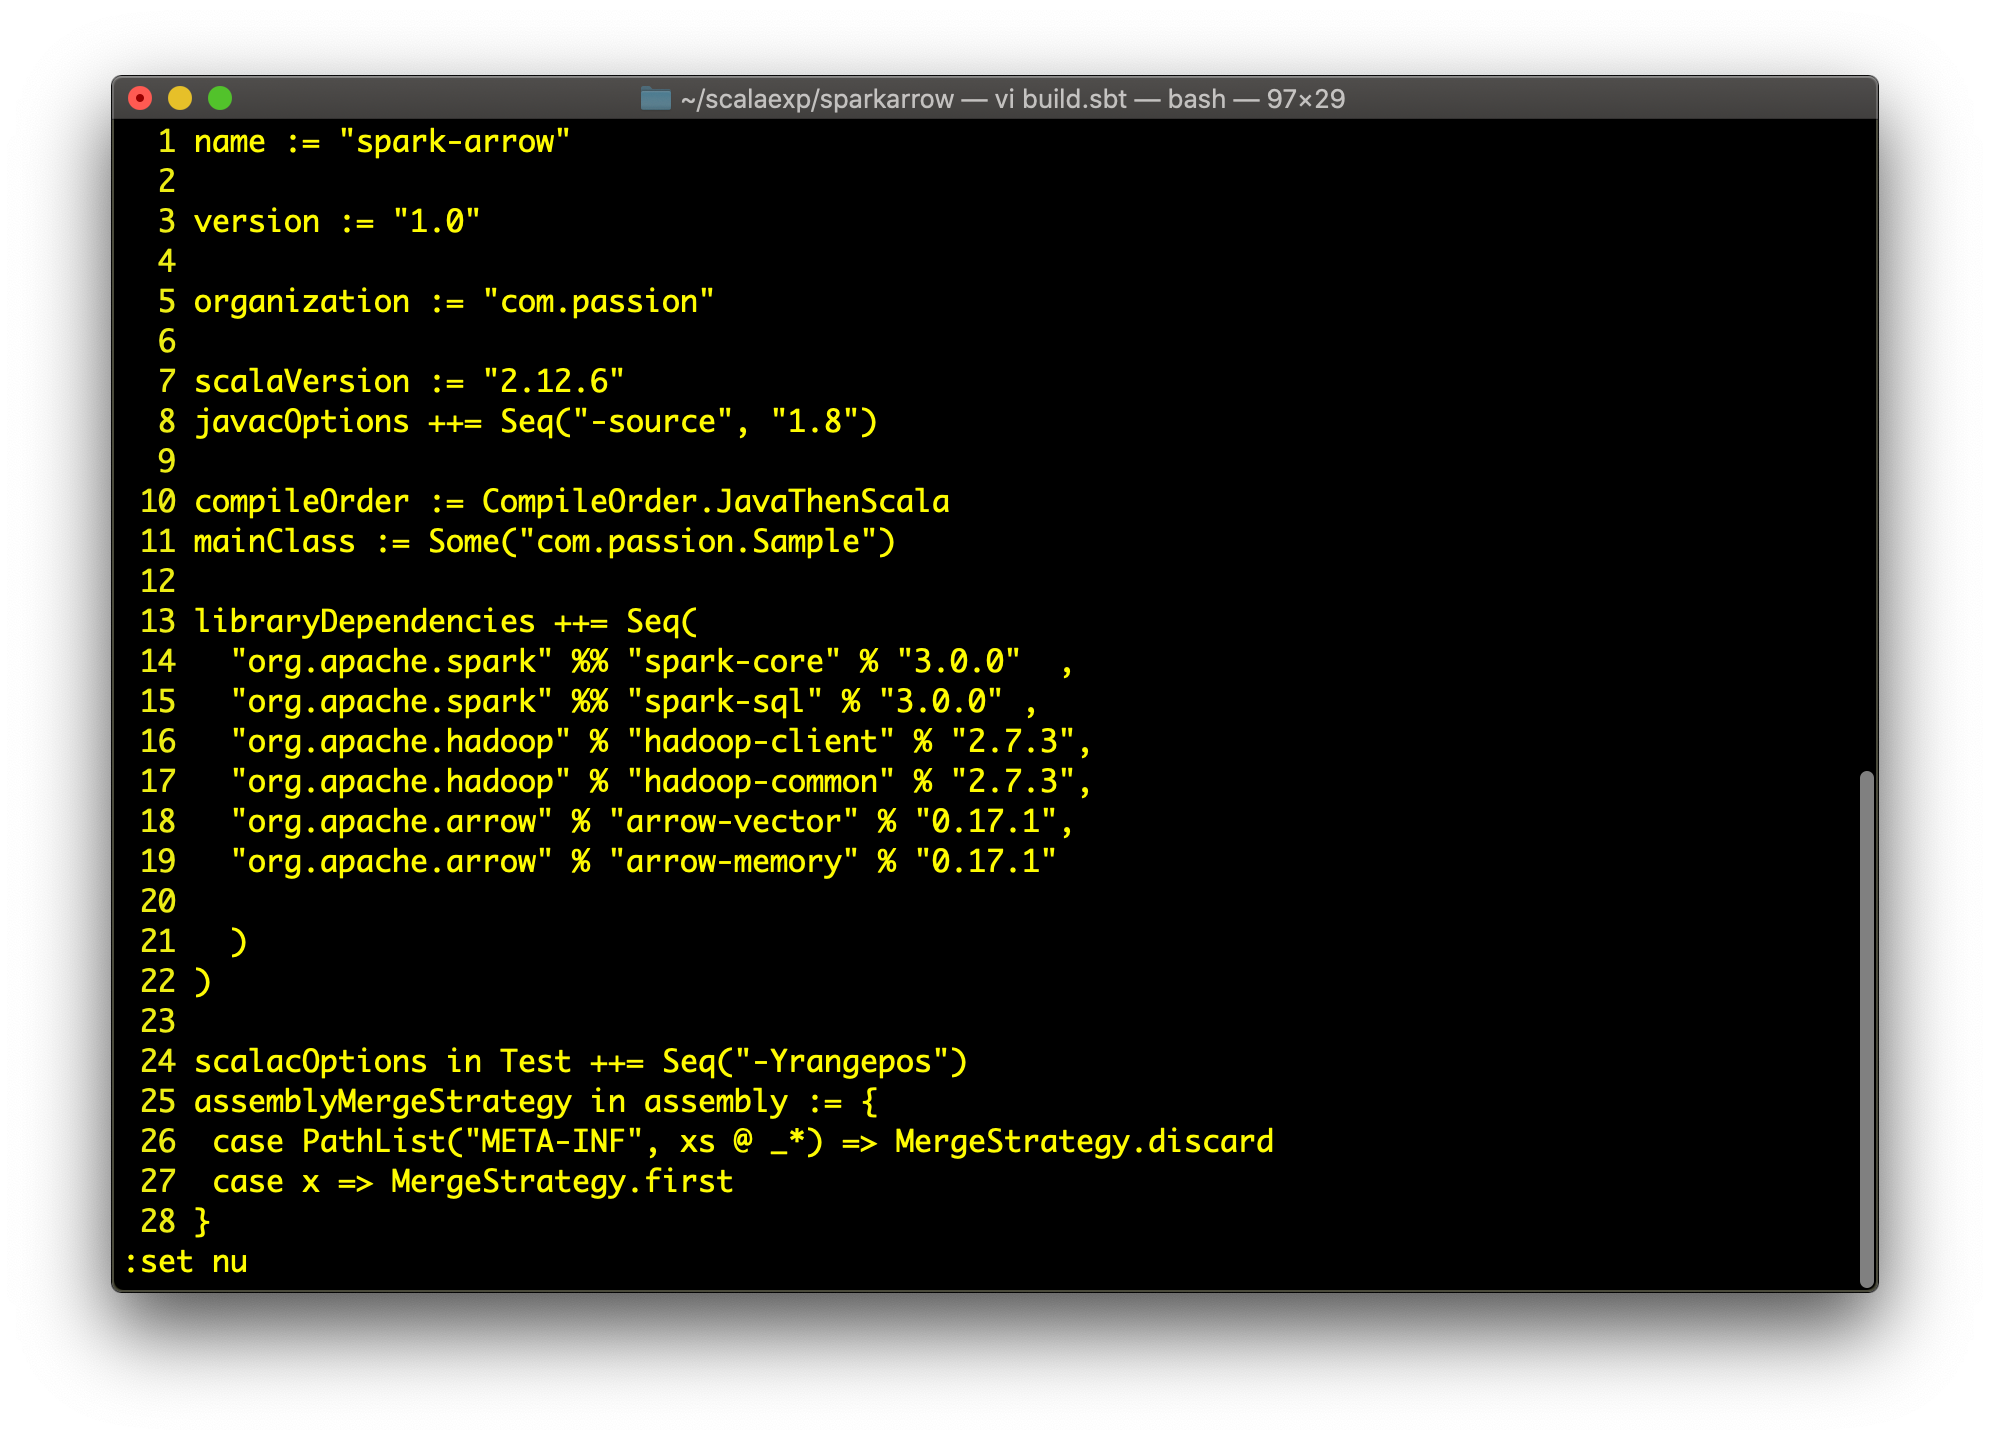Screen dimensions: 1990x1440
Task: Click the folder icon in the title bar
Action: point(655,99)
